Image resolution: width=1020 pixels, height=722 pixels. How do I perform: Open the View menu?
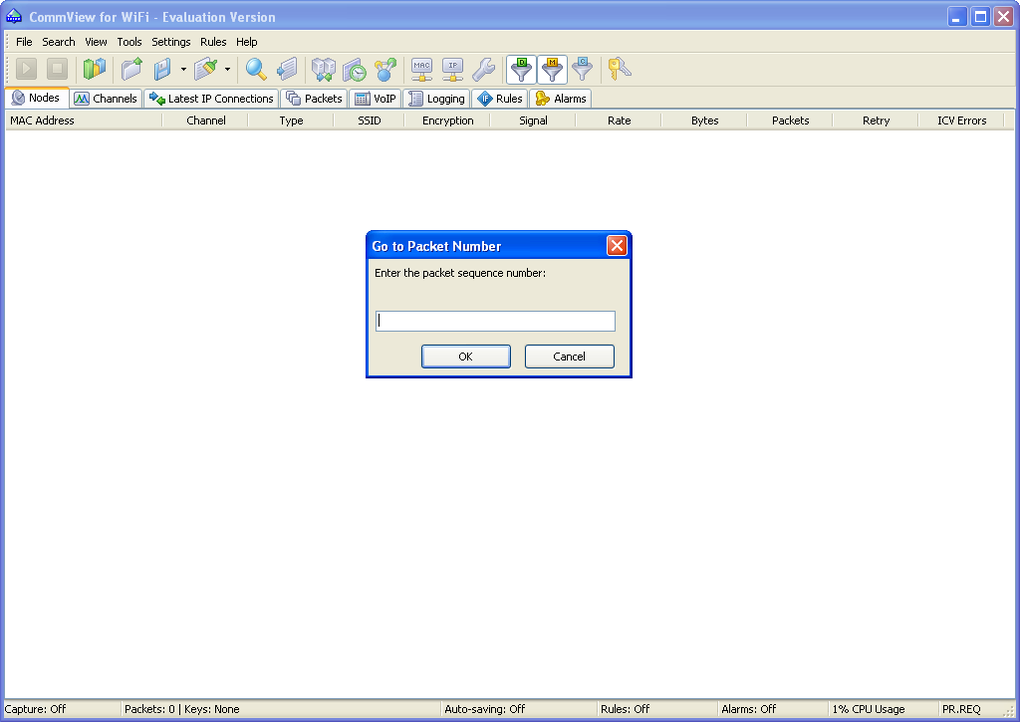click(x=96, y=42)
